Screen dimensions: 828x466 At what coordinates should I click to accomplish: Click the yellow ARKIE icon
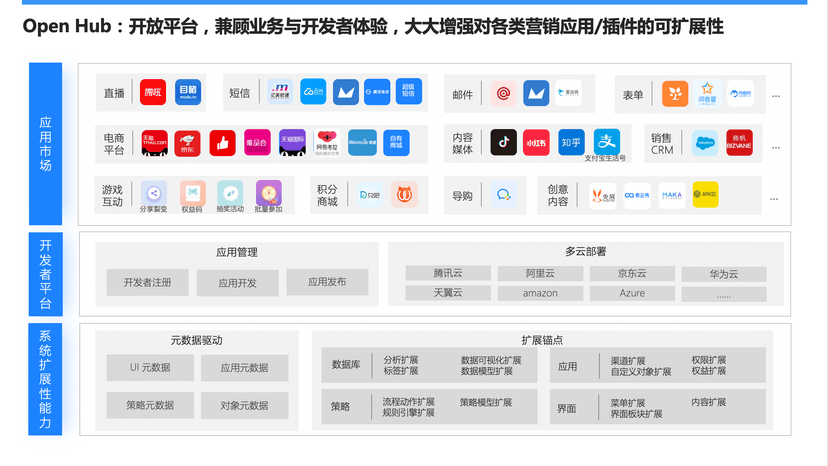(x=705, y=194)
